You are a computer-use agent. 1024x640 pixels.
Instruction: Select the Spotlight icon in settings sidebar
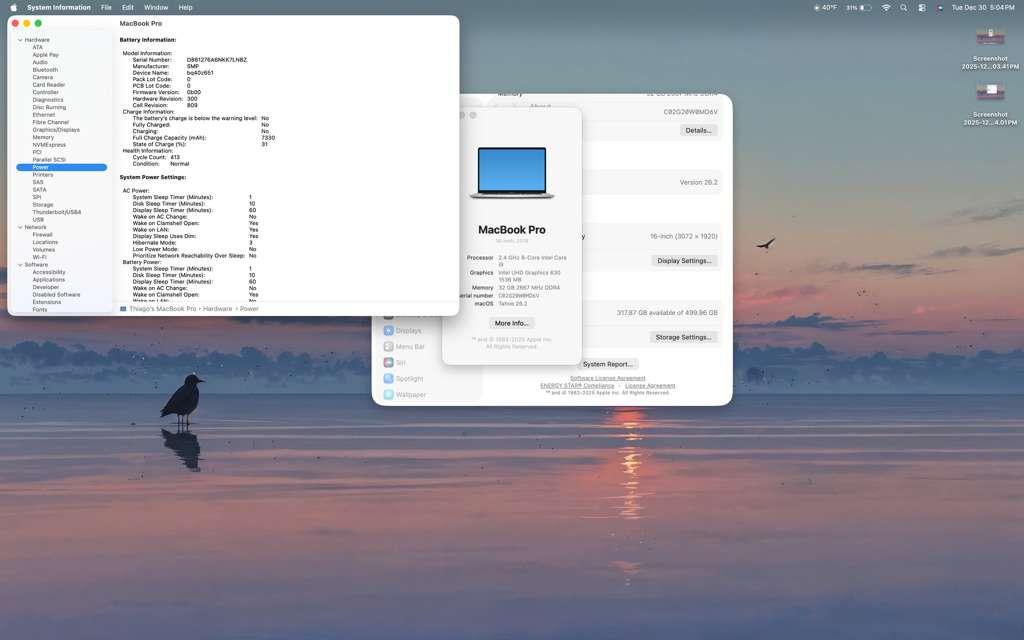[x=388, y=379]
